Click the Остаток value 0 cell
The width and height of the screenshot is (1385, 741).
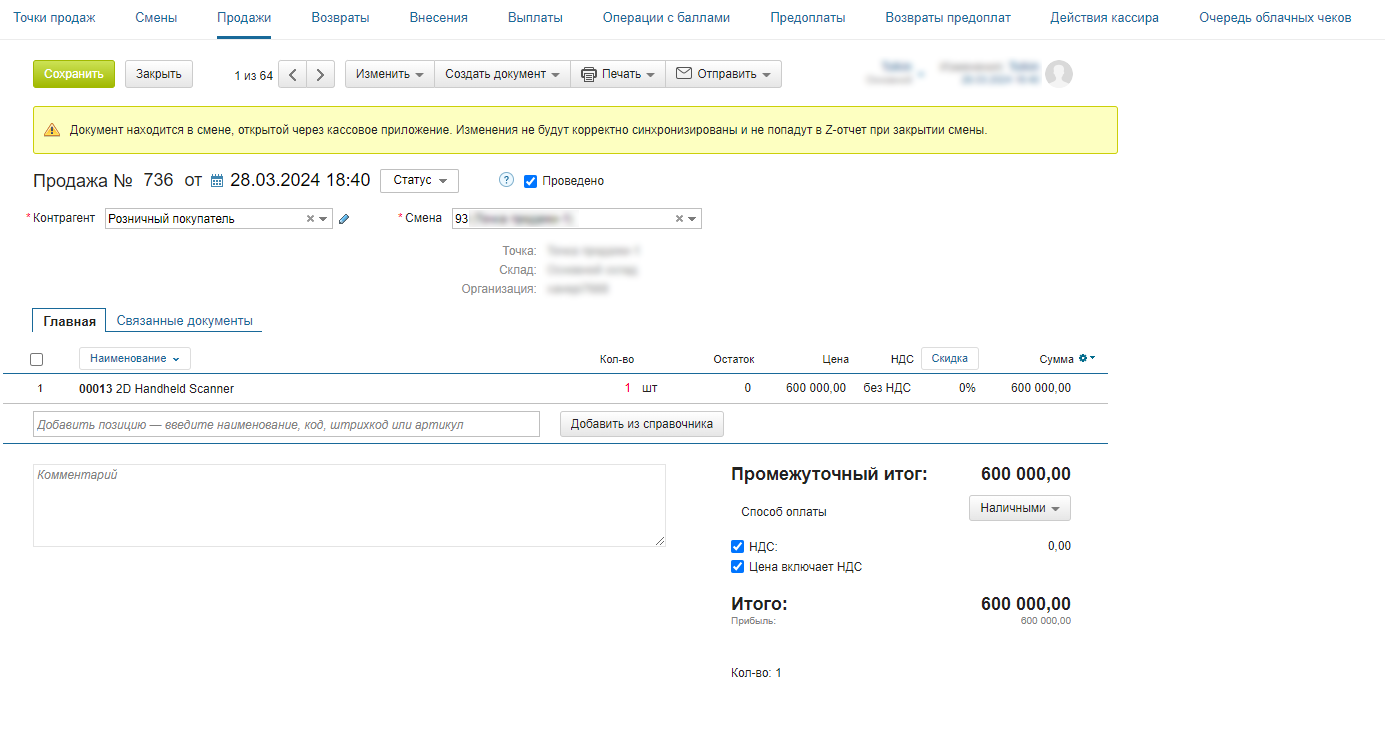pyautogui.click(x=747, y=388)
